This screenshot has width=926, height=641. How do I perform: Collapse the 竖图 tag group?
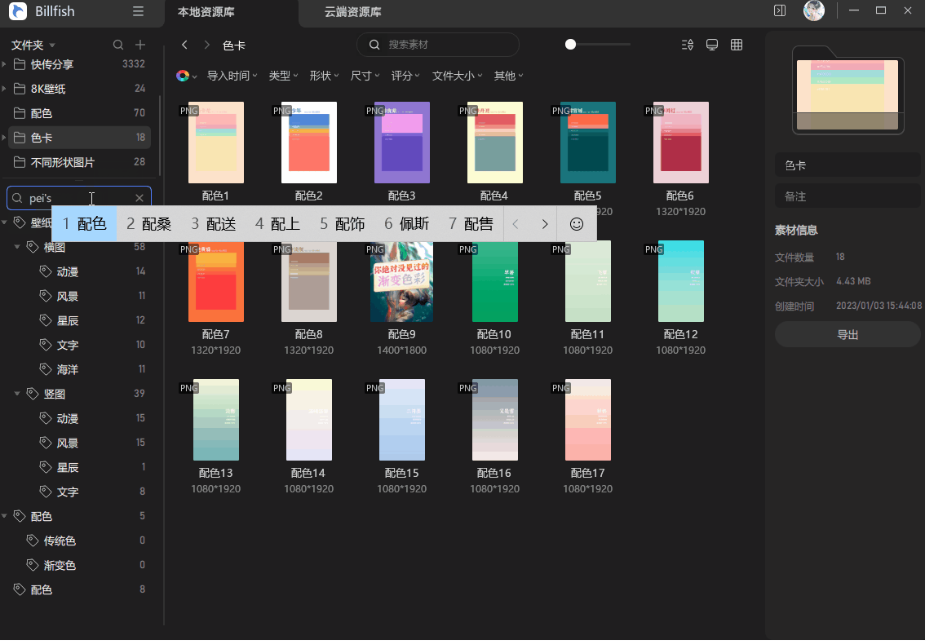click(x=18, y=394)
